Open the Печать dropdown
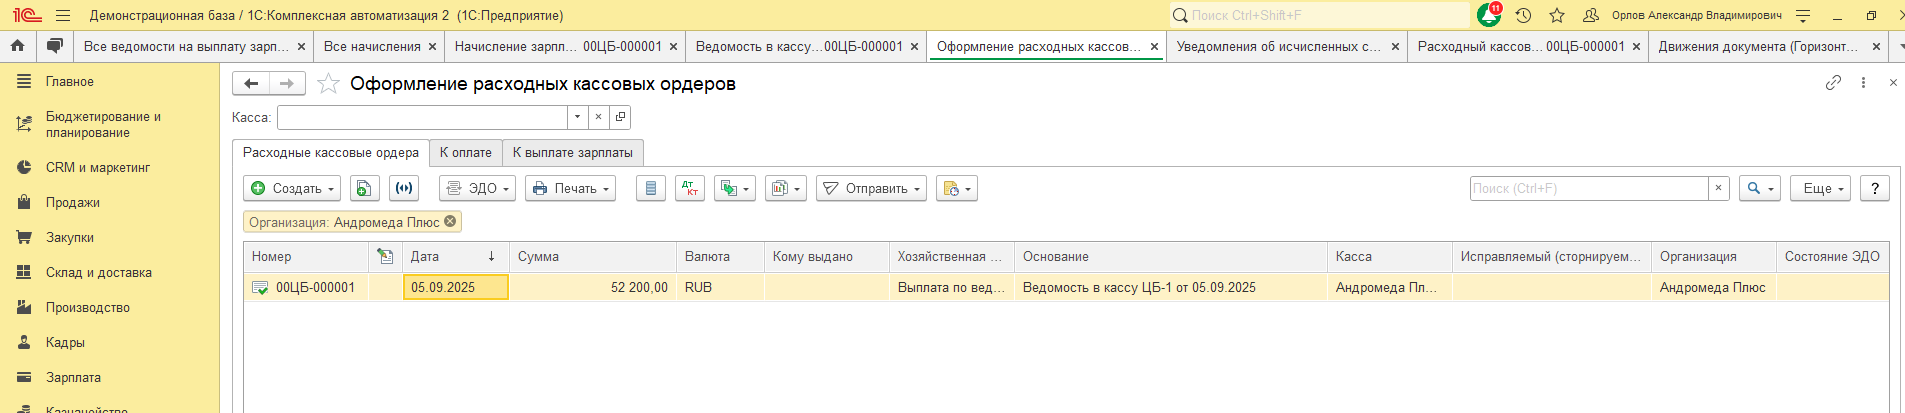This screenshot has height=413, width=1905. pos(570,188)
